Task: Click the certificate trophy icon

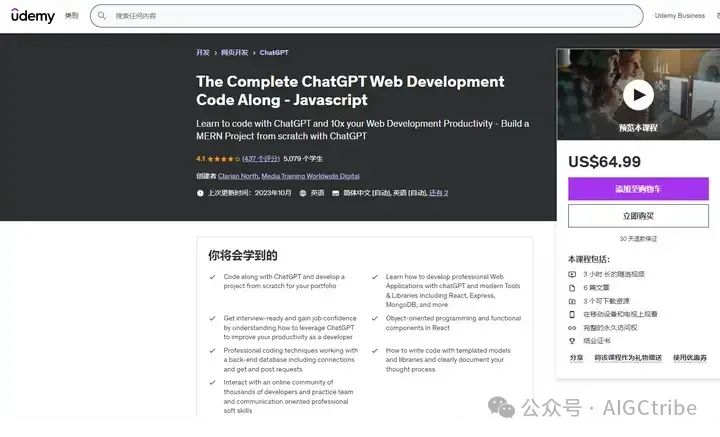Action: [572, 341]
